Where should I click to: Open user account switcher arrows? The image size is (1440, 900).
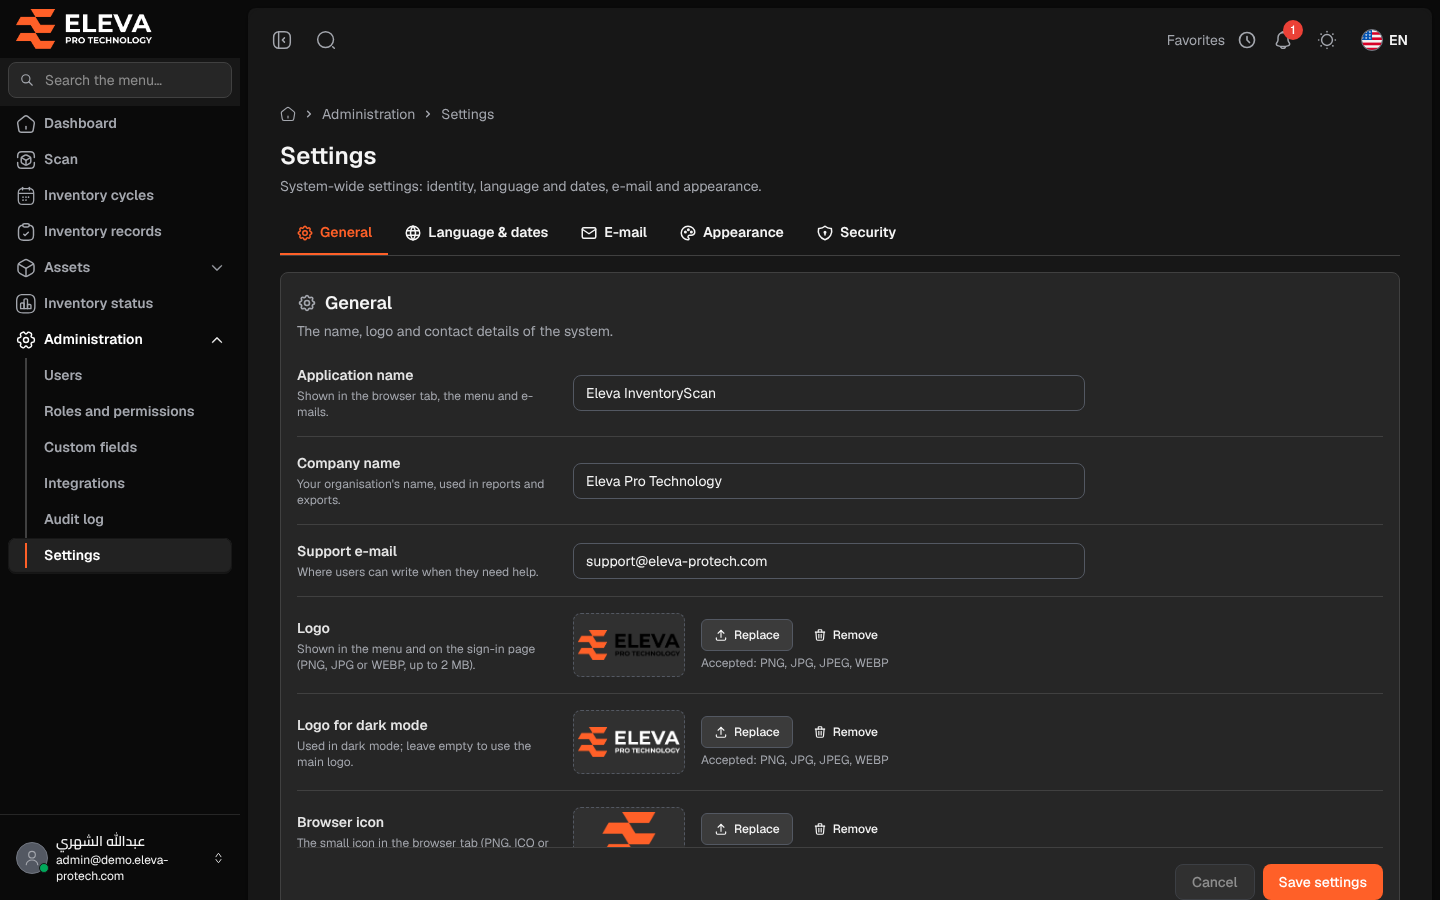click(218, 858)
